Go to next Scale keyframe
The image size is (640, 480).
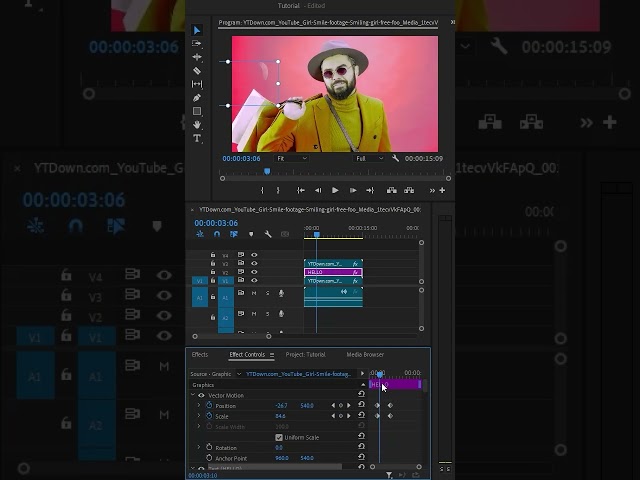pyautogui.click(x=349, y=416)
